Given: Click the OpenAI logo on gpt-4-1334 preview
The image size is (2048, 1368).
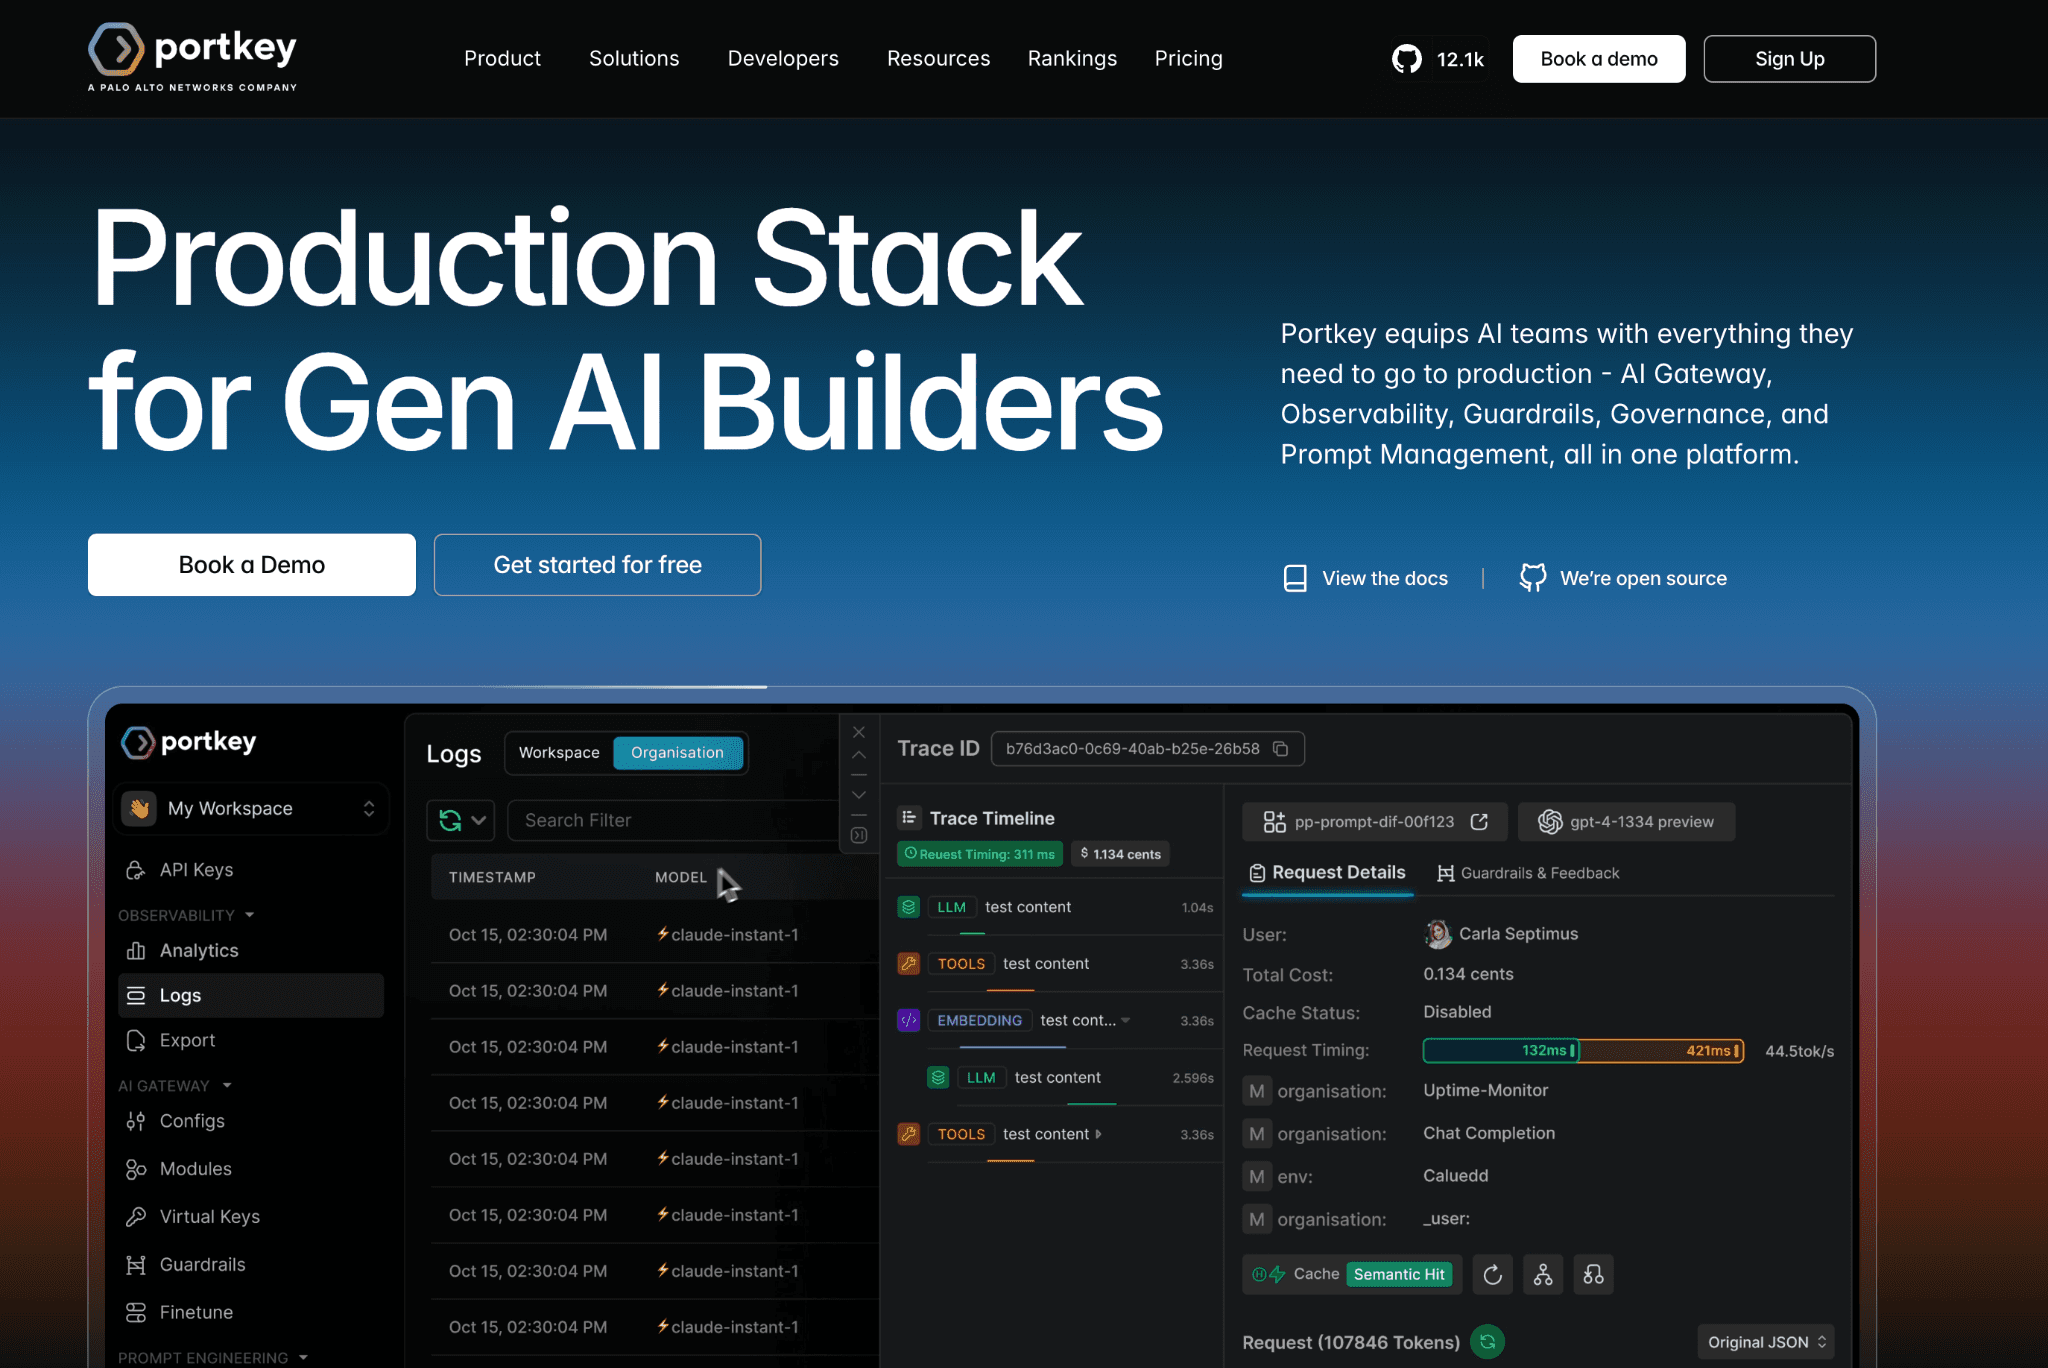Looking at the screenshot, I should [x=1550, y=822].
